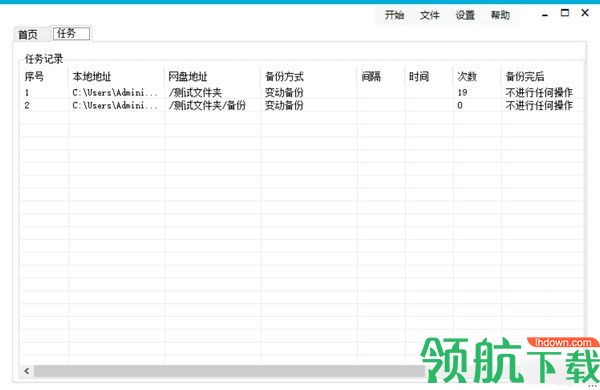The height and width of the screenshot is (390, 600).
Task: Select task row with 序号 1
Action: tap(302, 93)
